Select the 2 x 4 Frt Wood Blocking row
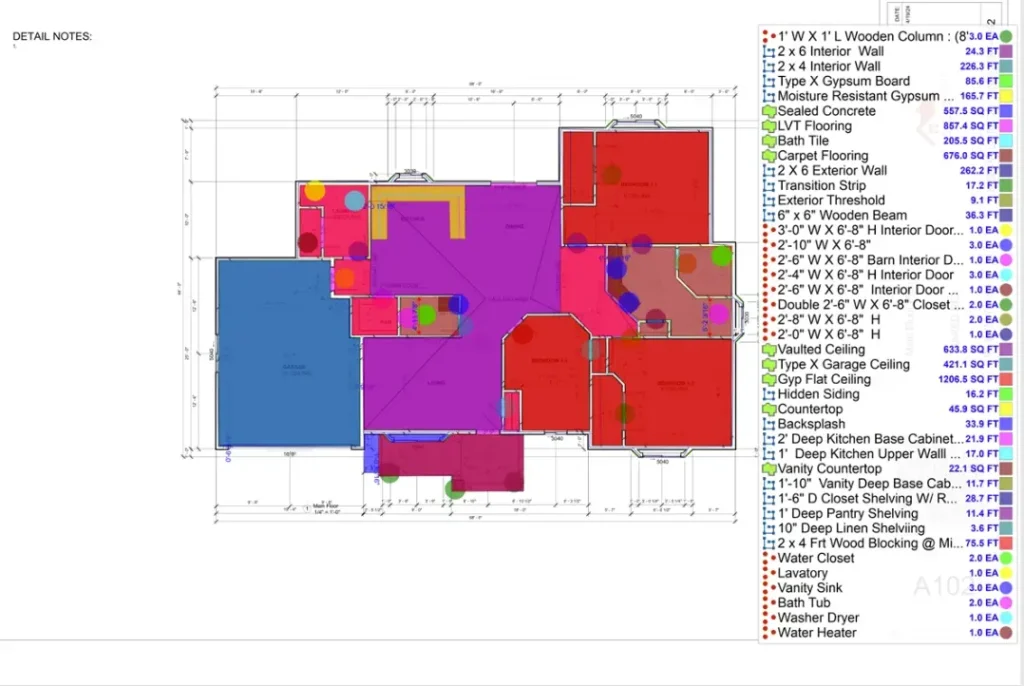Viewport: 1024px width, 686px height. coord(888,544)
